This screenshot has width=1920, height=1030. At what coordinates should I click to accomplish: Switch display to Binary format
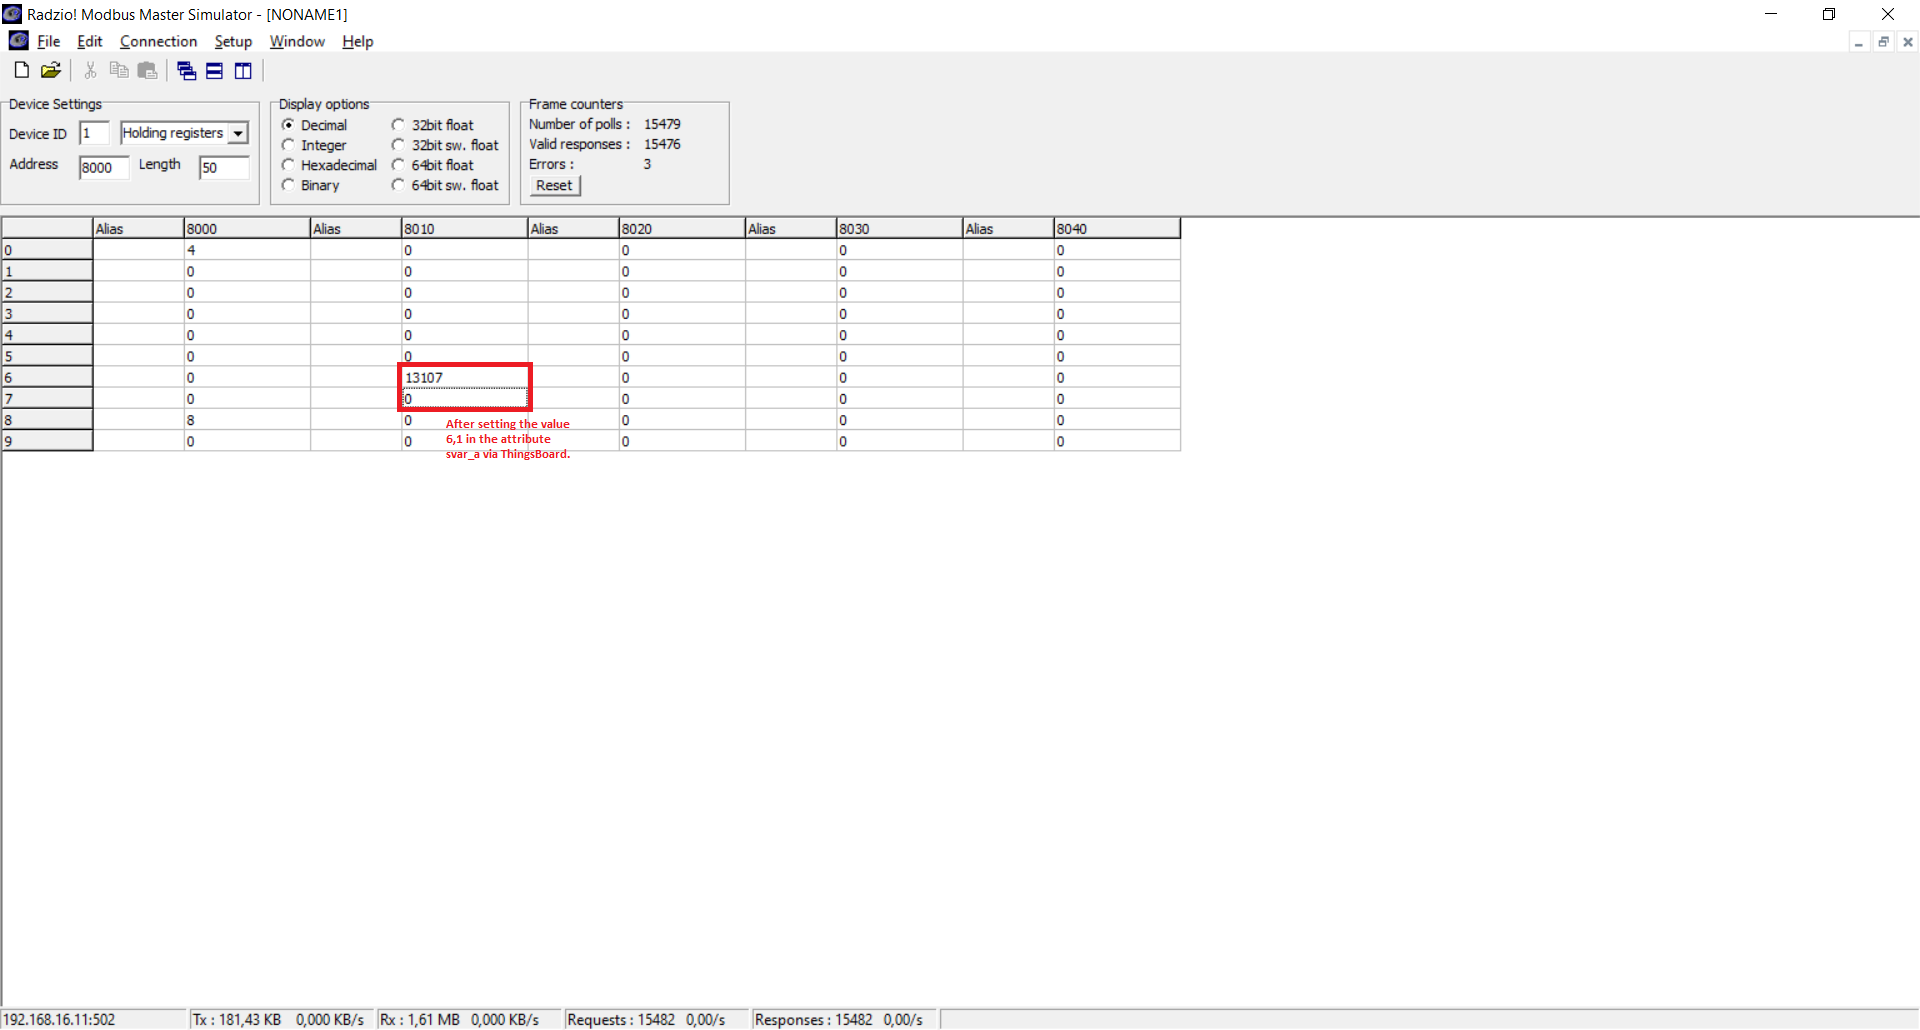coord(288,185)
